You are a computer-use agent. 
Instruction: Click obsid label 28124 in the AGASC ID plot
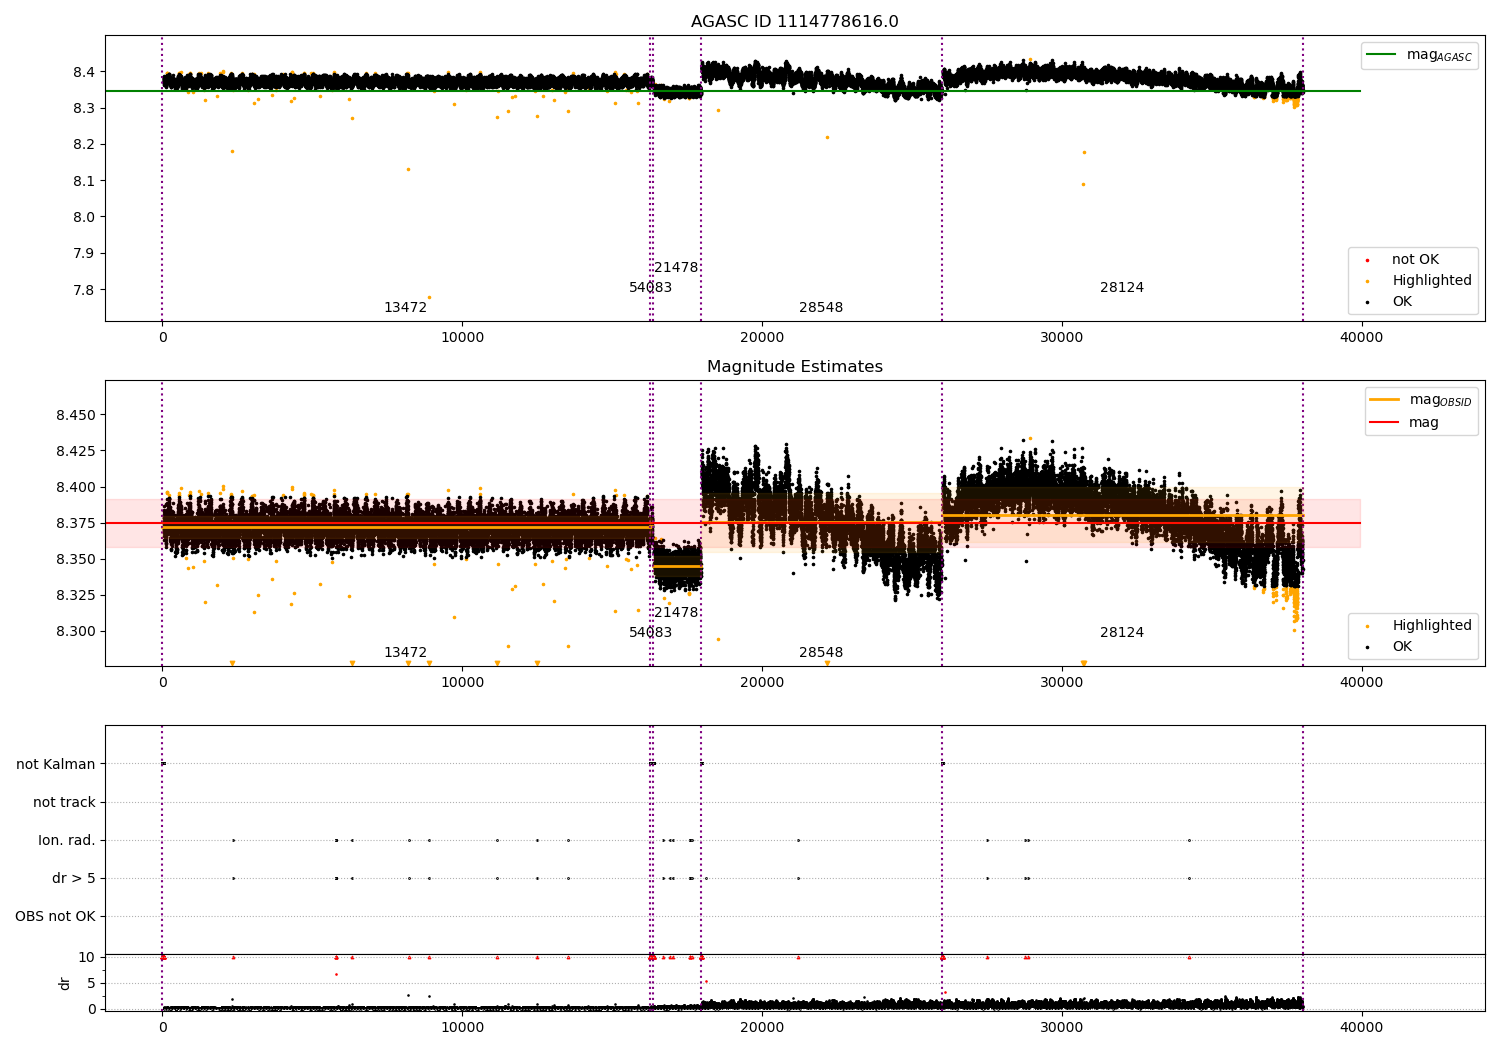1121,288
